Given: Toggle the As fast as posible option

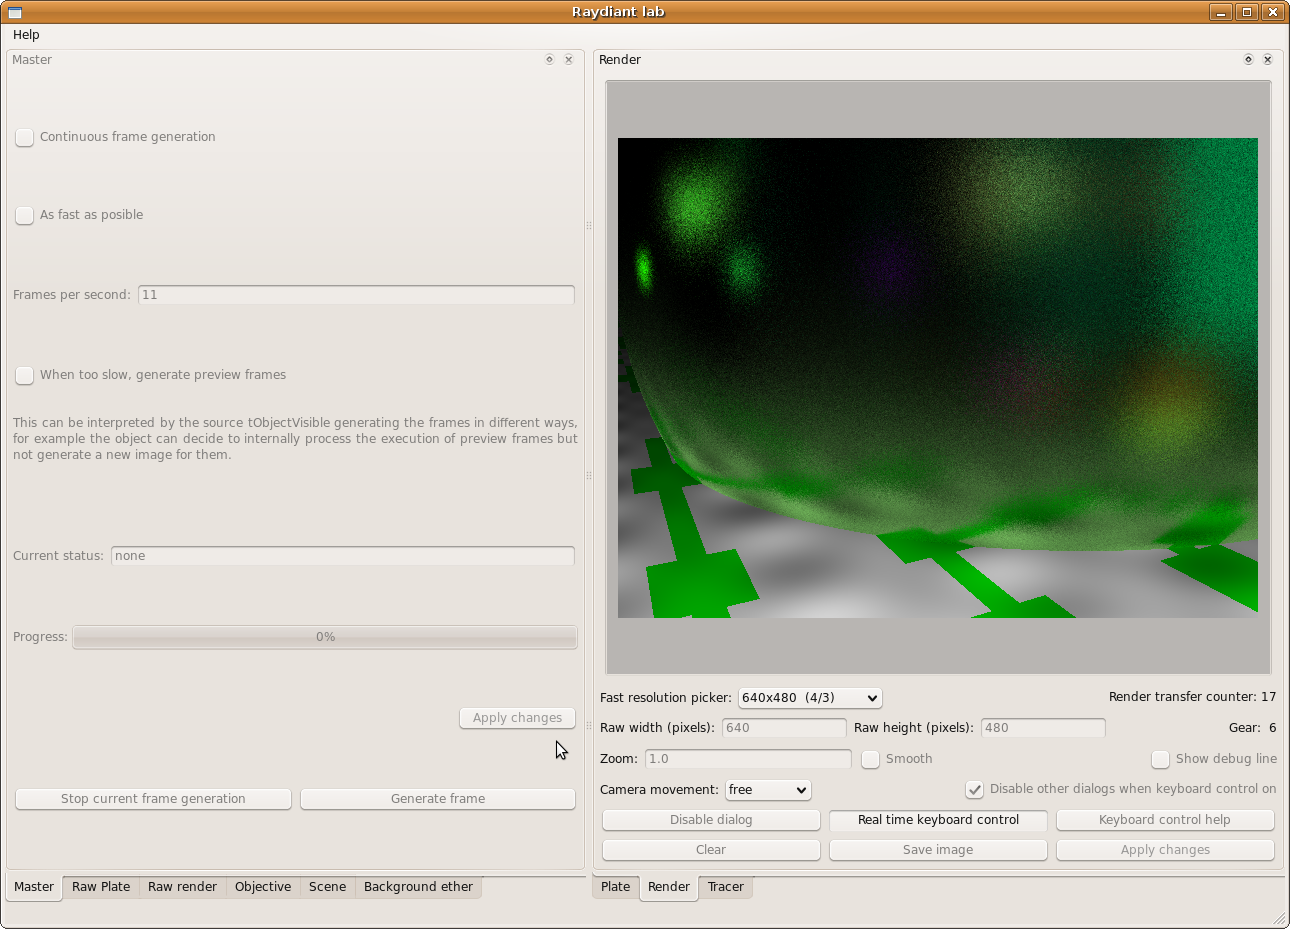Looking at the screenshot, I should click(25, 216).
